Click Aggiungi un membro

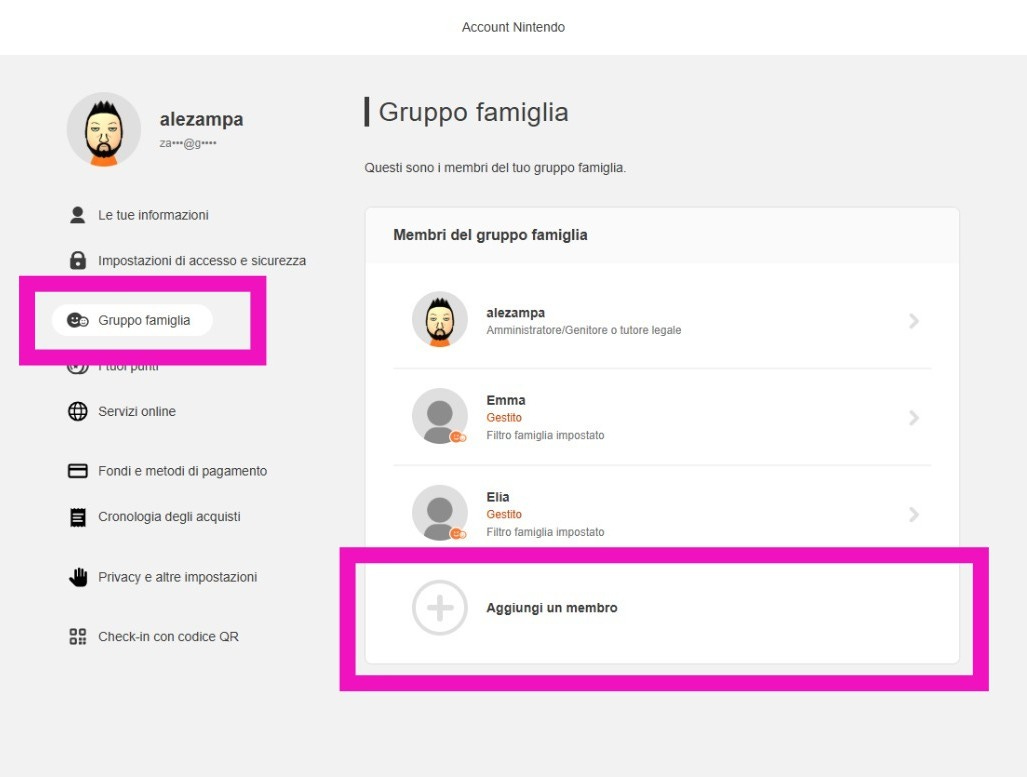coord(662,608)
